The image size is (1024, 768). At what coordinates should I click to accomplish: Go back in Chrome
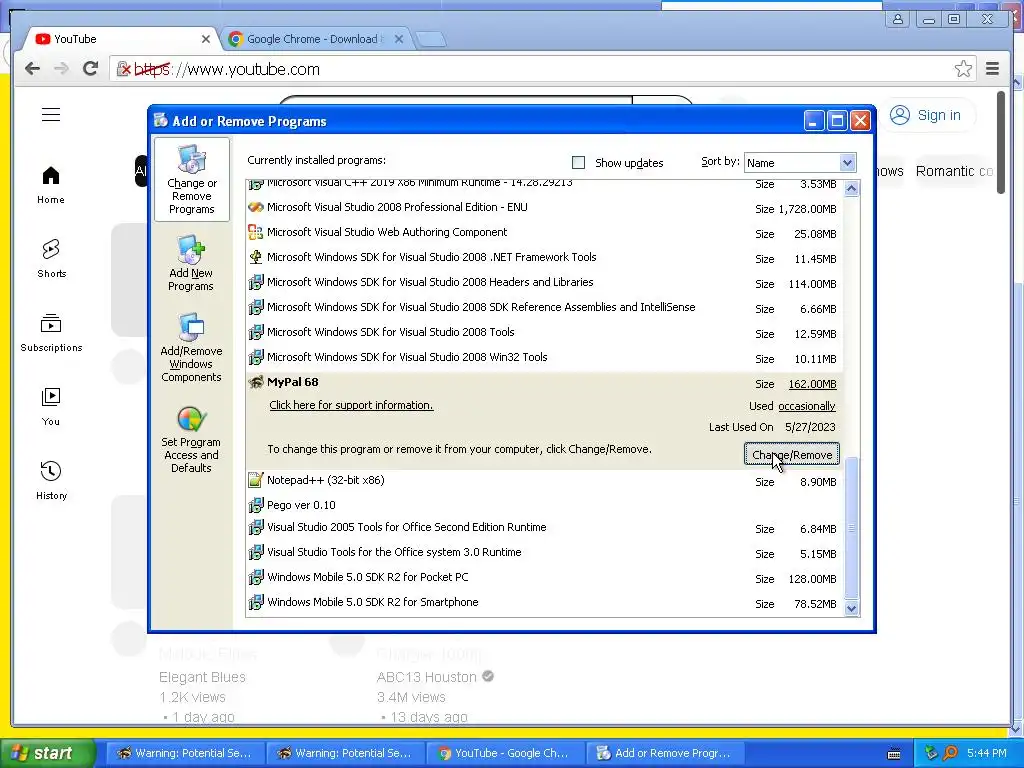coord(32,69)
